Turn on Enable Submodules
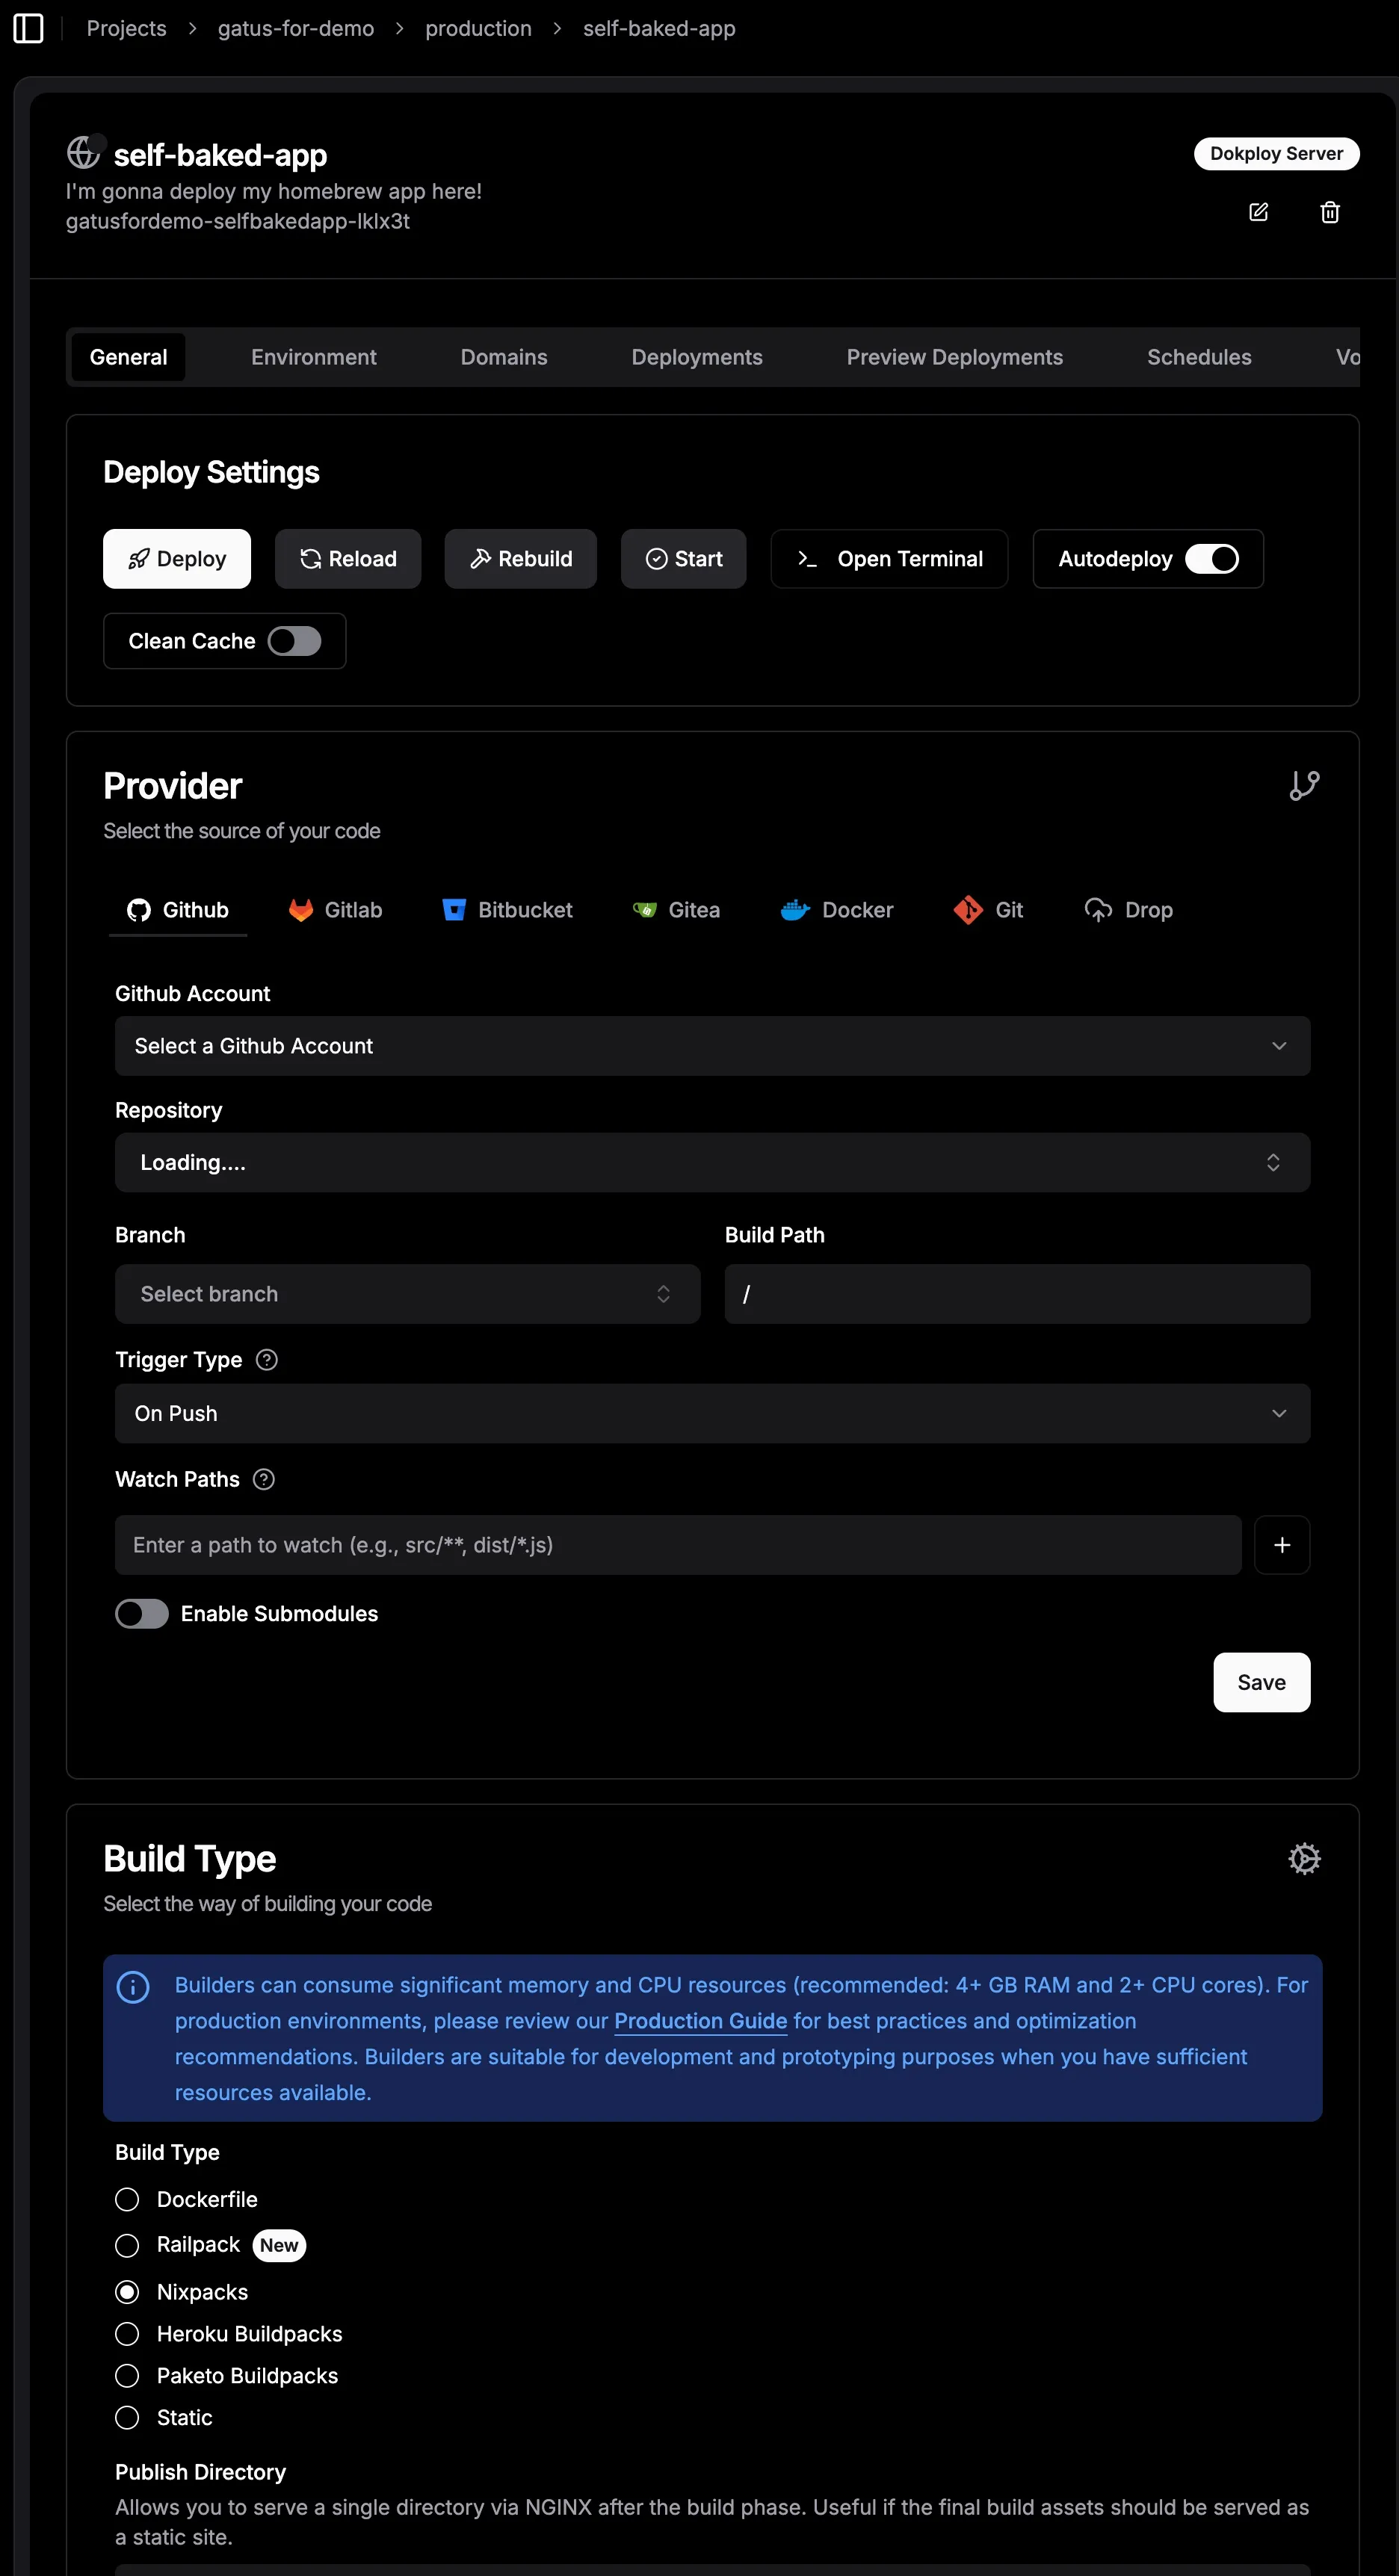1399x2576 pixels. pos(141,1613)
